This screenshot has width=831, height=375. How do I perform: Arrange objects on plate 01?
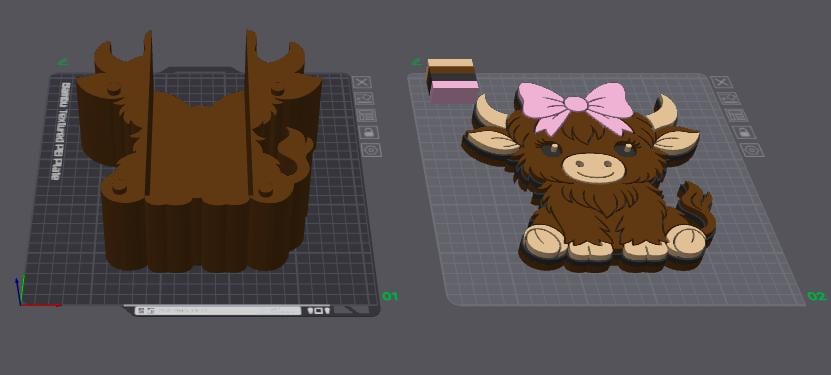click(x=367, y=115)
